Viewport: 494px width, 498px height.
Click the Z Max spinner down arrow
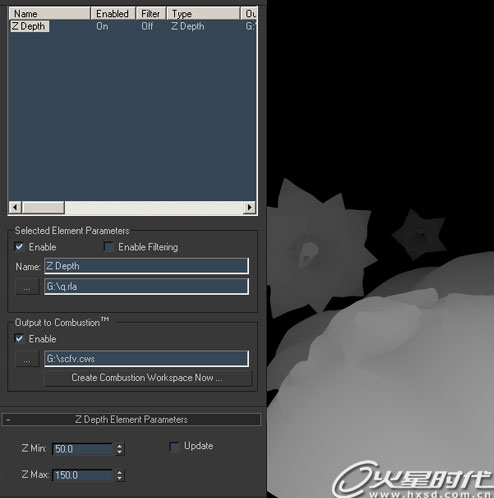pos(120,478)
